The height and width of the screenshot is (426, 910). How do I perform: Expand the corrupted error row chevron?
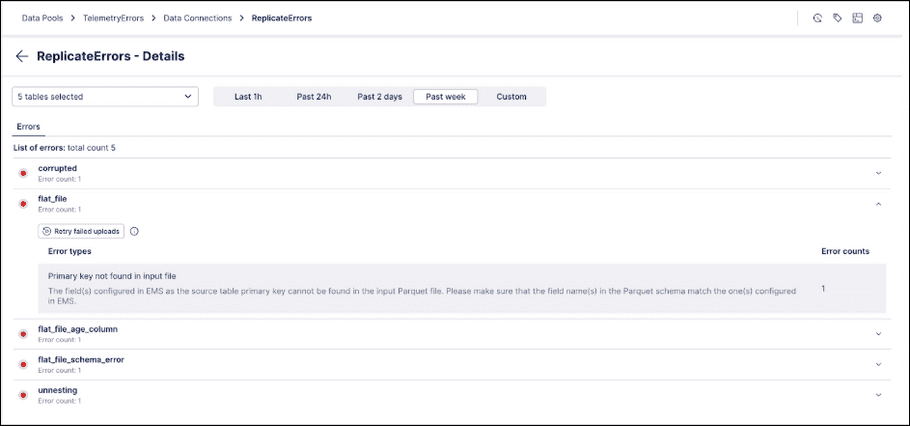click(x=878, y=173)
